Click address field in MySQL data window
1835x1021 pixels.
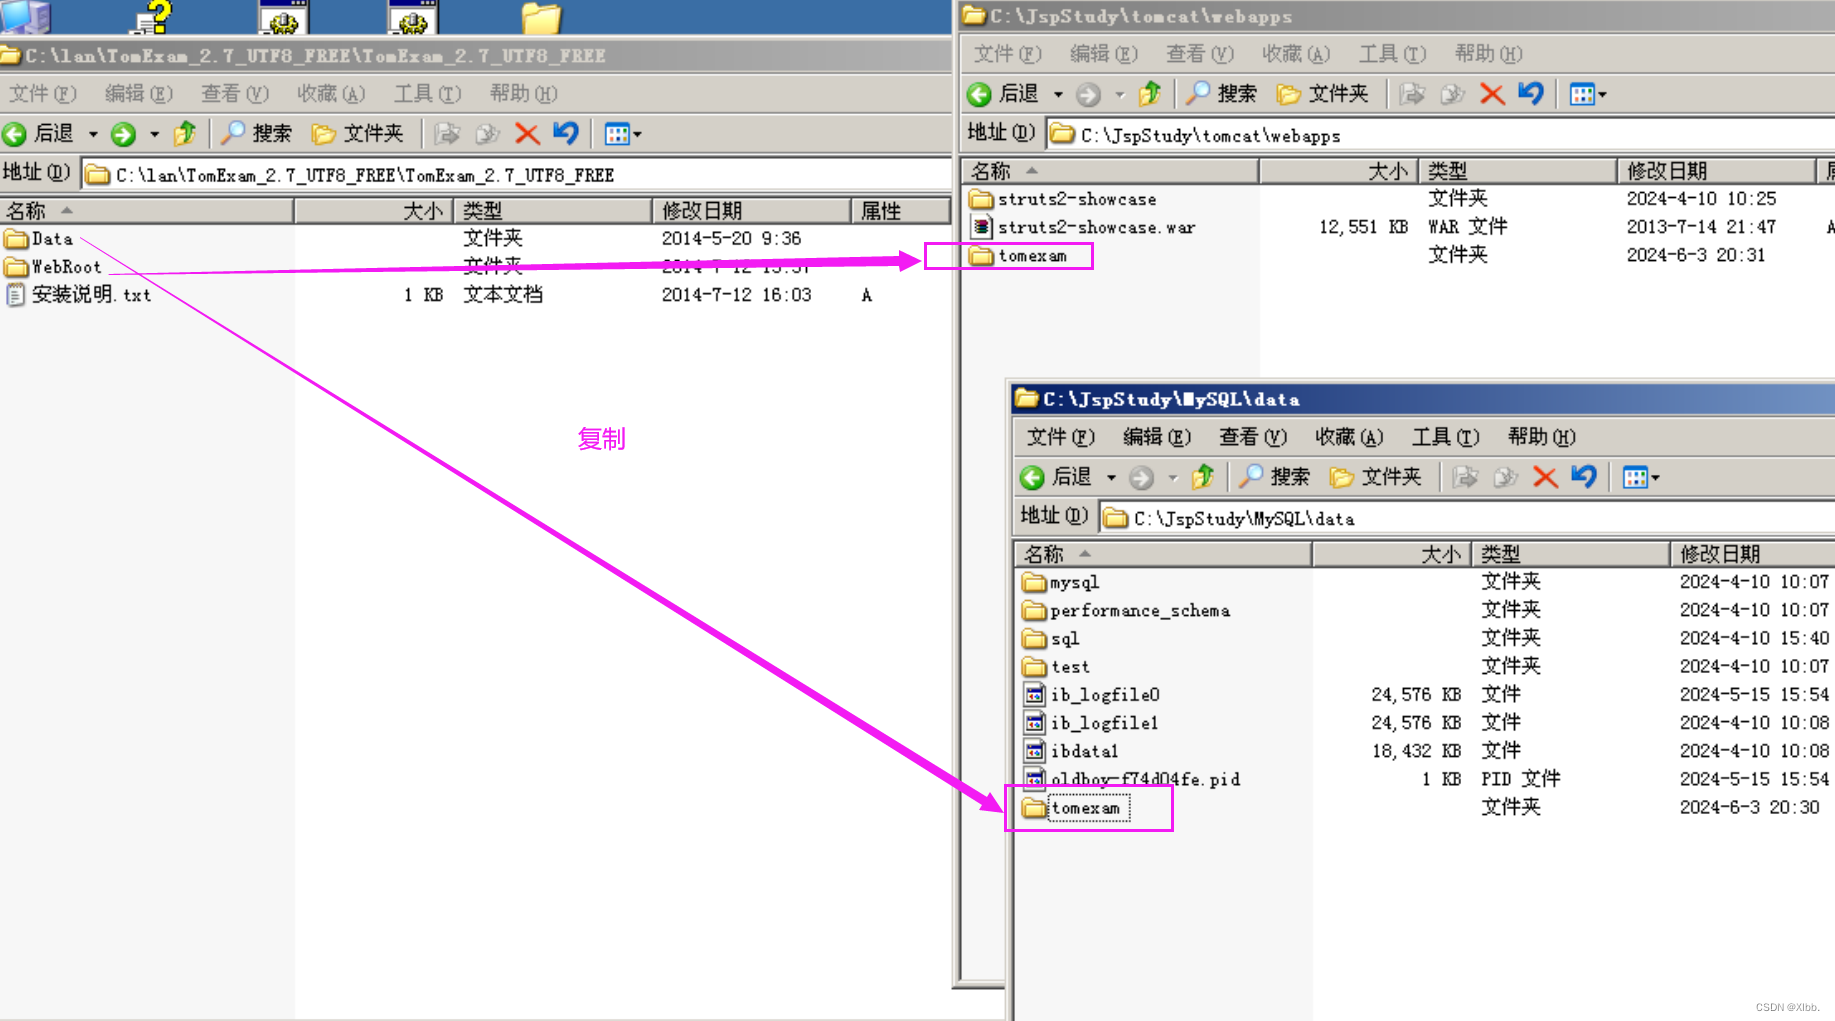(x=1467, y=518)
